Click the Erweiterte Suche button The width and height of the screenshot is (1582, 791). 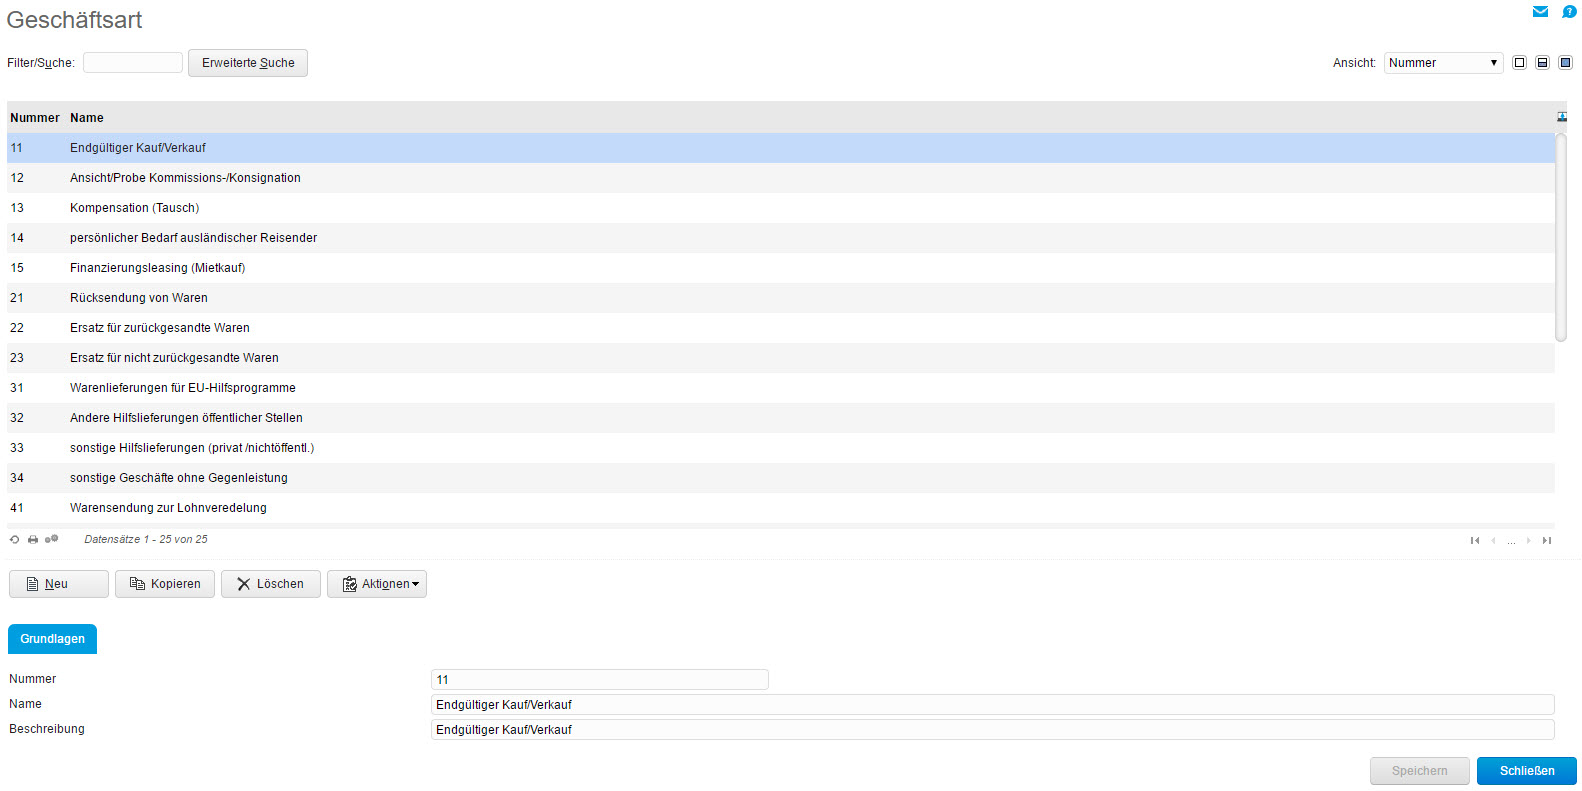pos(248,63)
